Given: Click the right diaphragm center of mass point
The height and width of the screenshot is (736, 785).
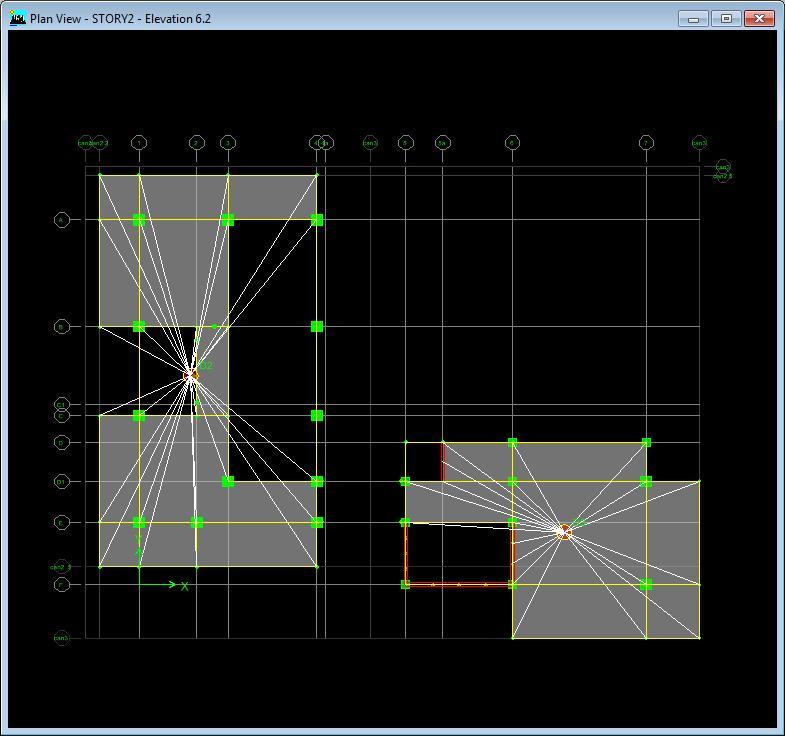Looking at the screenshot, I should tap(564, 532).
